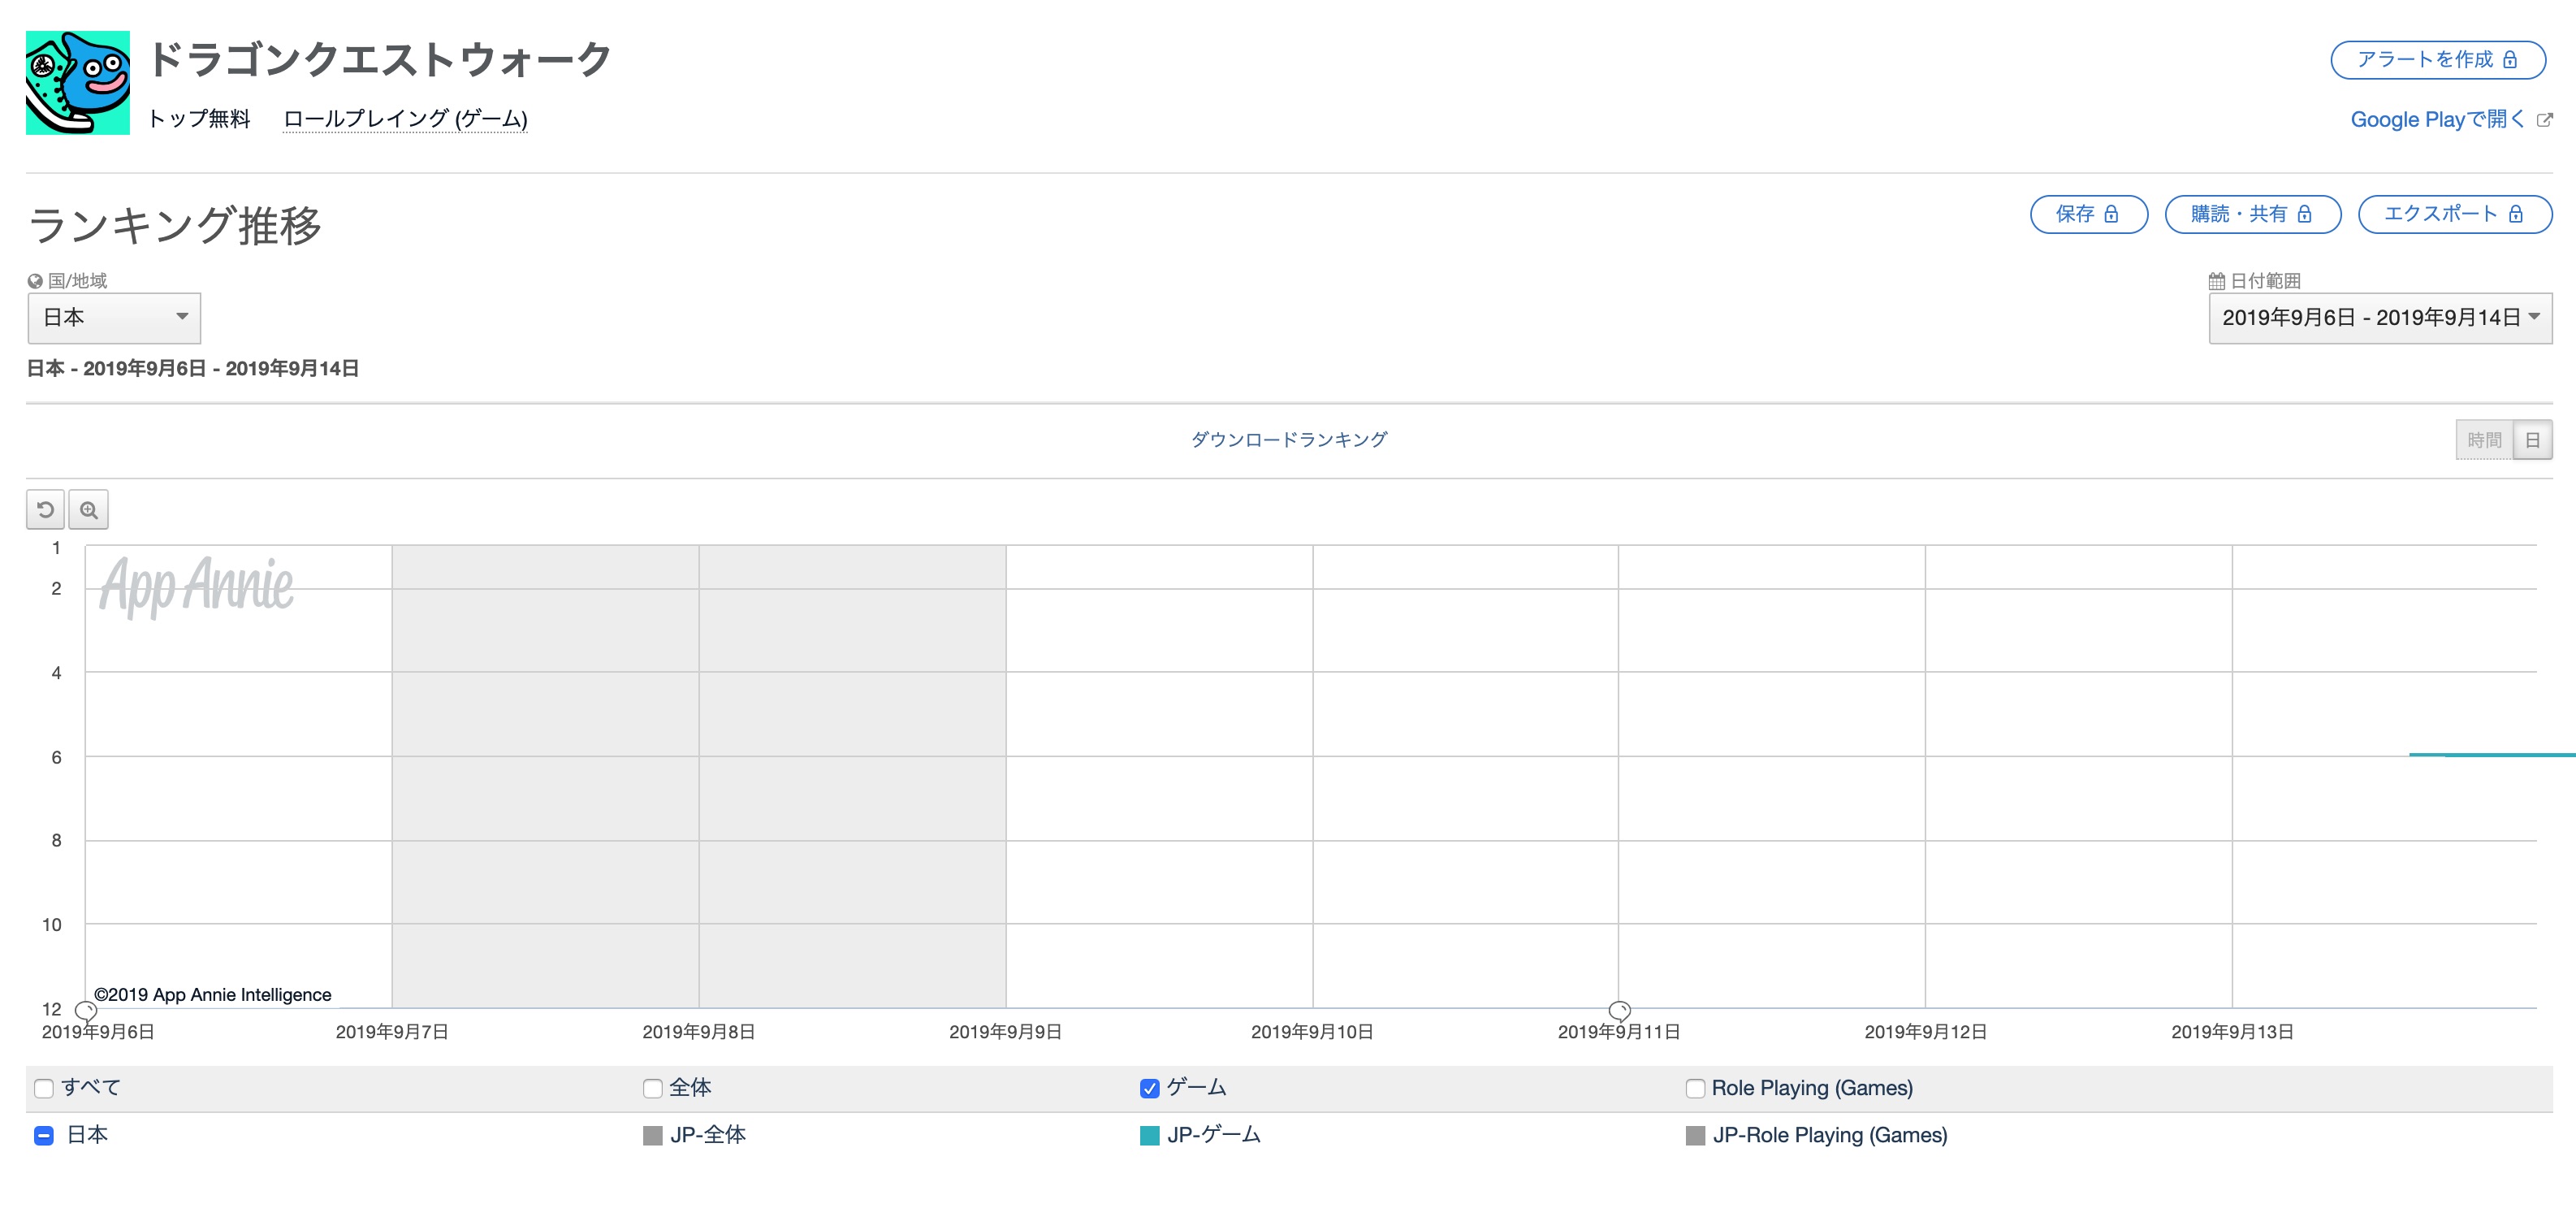Check the すべて checkbox

pos(44,1088)
